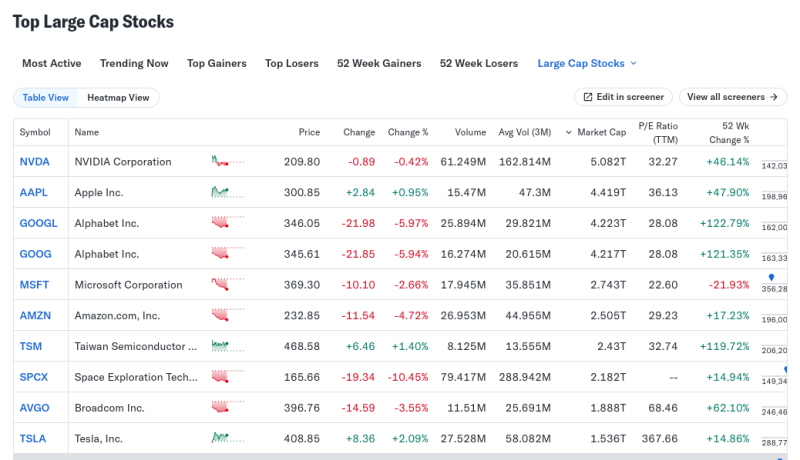Open the TSLA symbol link
The width and height of the screenshot is (800, 460).
(33, 438)
